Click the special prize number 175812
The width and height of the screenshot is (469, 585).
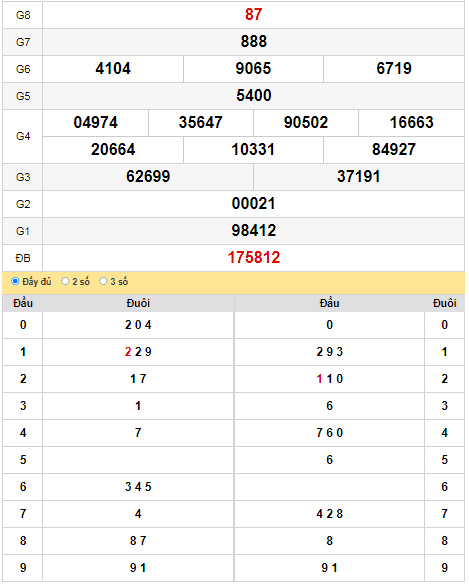[x=254, y=258]
